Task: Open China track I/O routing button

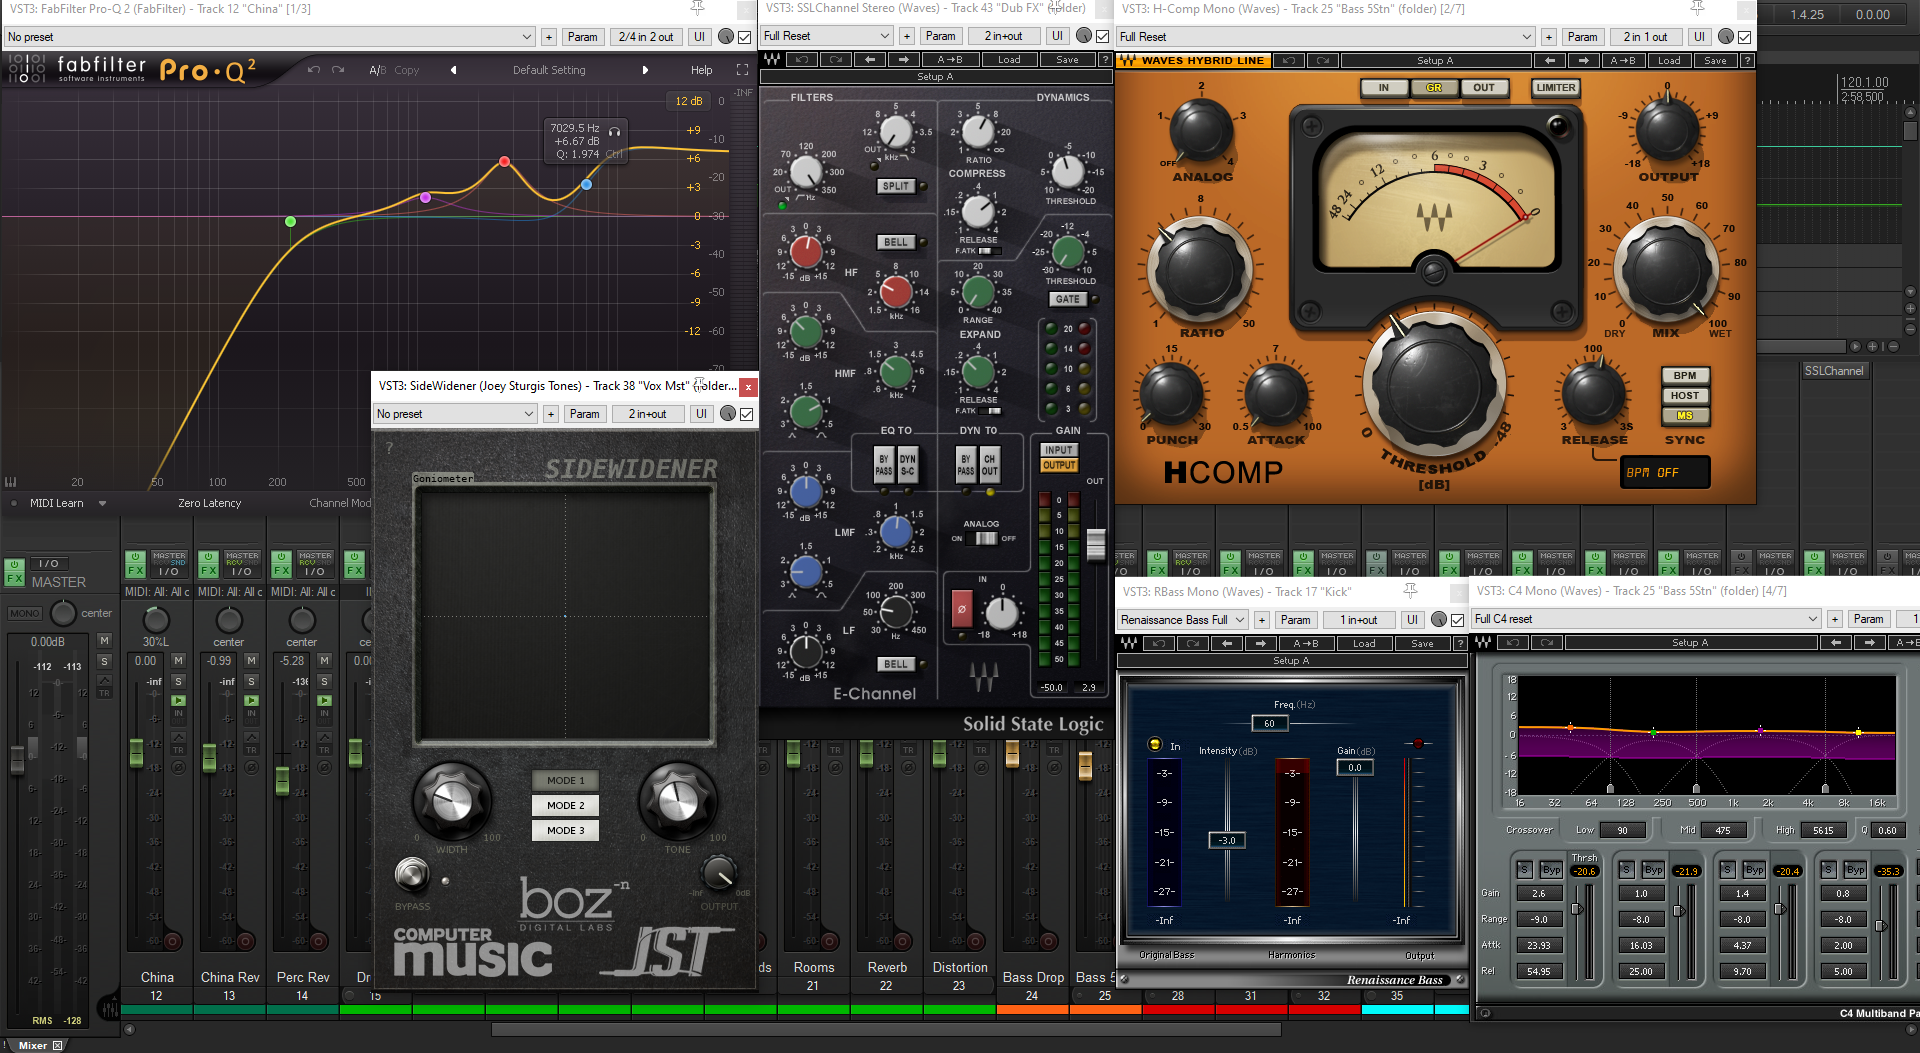Action: (x=169, y=571)
